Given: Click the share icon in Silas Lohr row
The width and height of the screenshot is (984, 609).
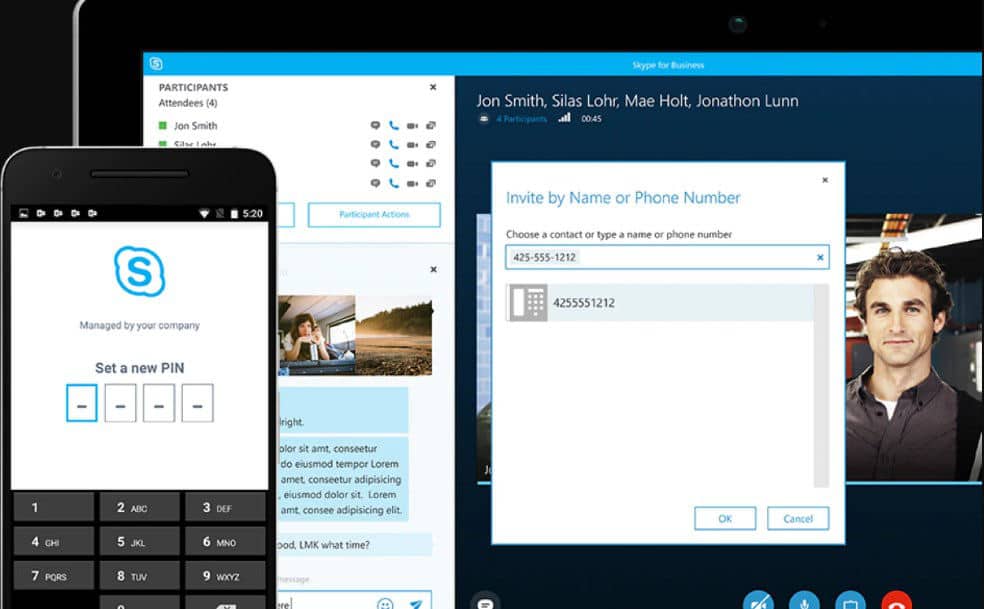Looking at the screenshot, I should pos(431,144).
